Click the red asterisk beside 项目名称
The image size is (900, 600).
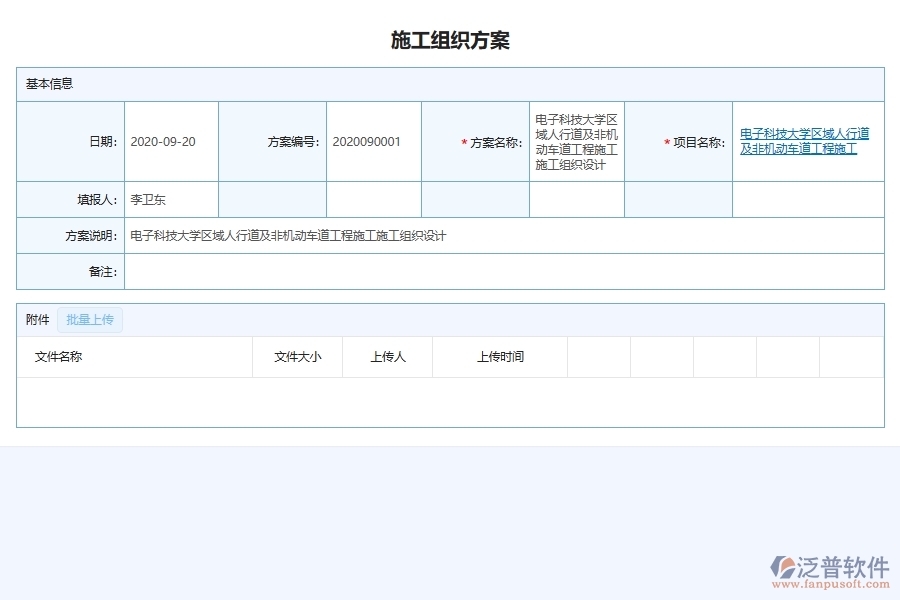[x=665, y=141]
